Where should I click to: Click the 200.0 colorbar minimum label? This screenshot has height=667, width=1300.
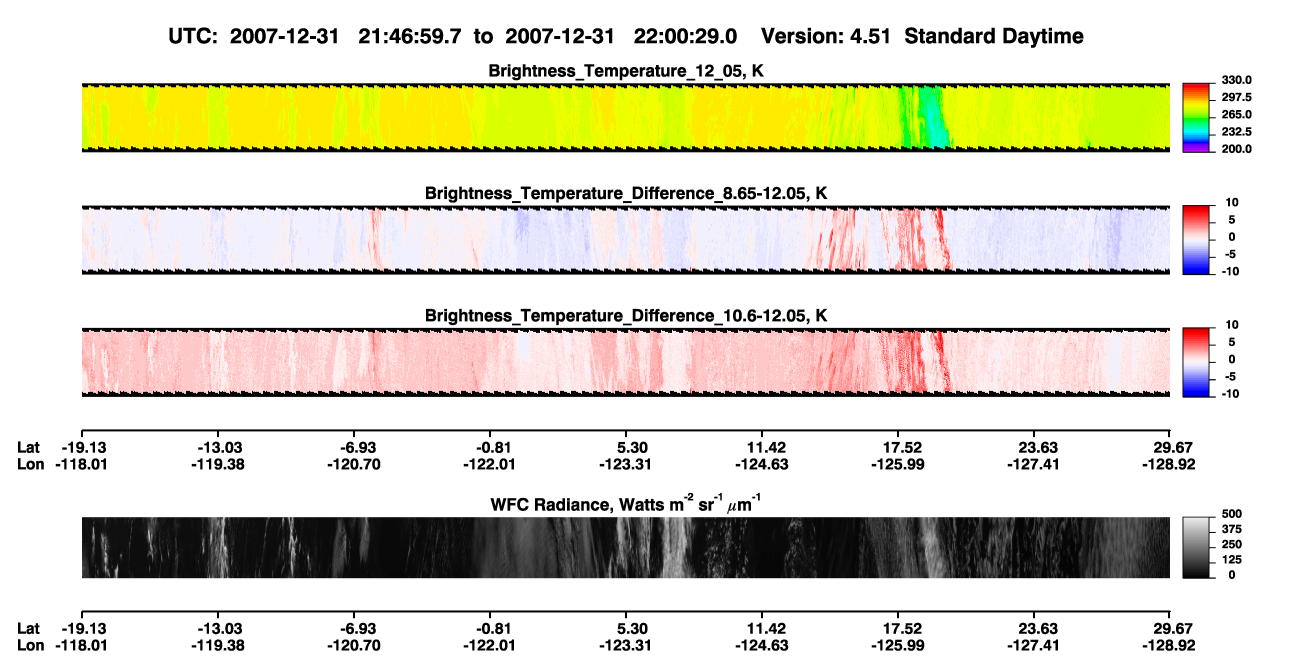pyautogui.click(x=1238, y=149)
